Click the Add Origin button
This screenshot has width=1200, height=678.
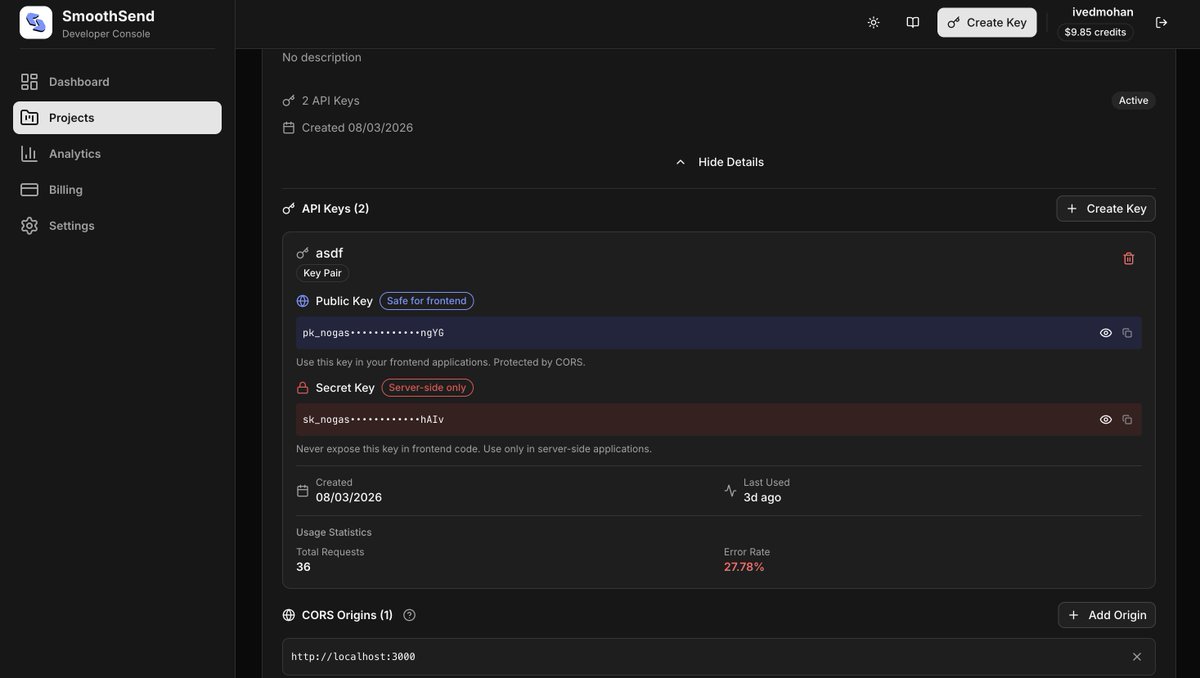click(x=1107, y=615)
